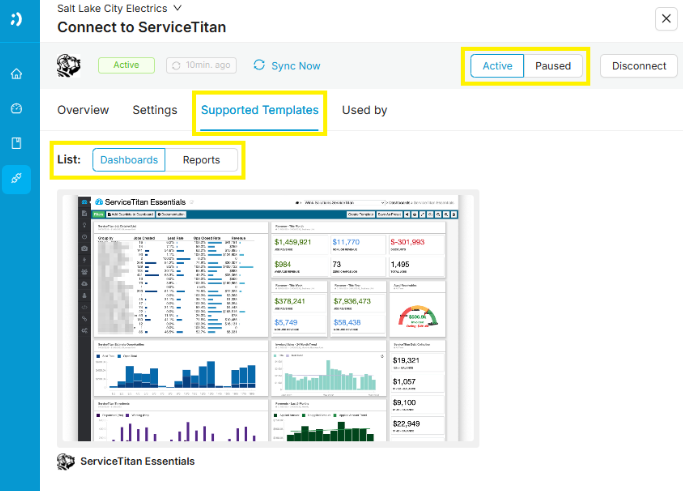Open the reports book icon in sidebar
The image size is (683, 491).
(x=16, y=143)
